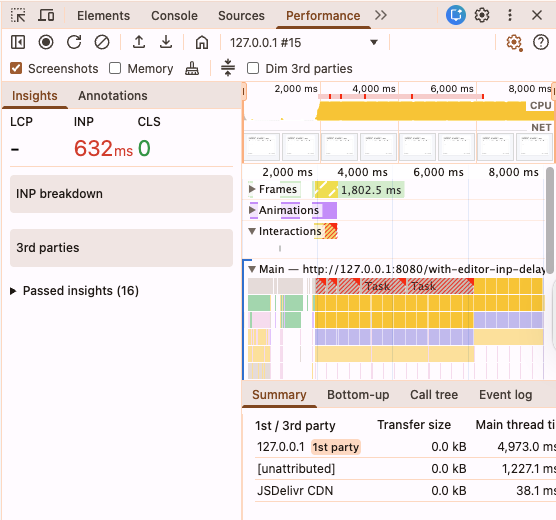Toggle device toolbar icon
This screenshot has height=520, width=556.
pos(46,16)
